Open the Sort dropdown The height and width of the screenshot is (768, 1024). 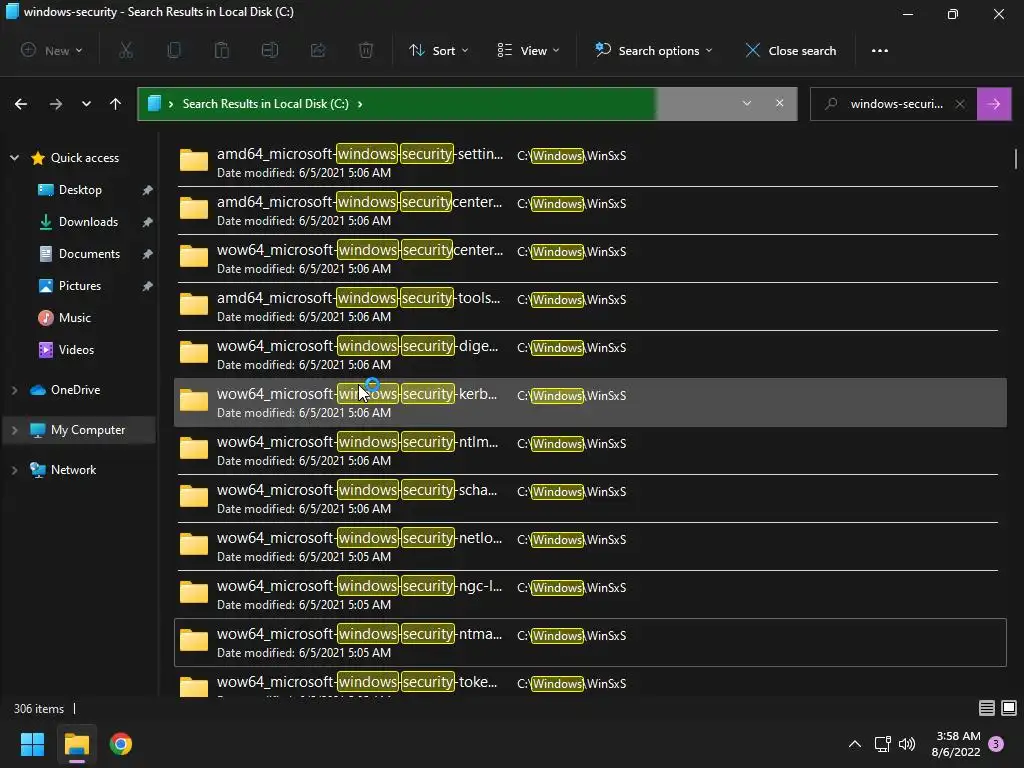pos(439,50)
